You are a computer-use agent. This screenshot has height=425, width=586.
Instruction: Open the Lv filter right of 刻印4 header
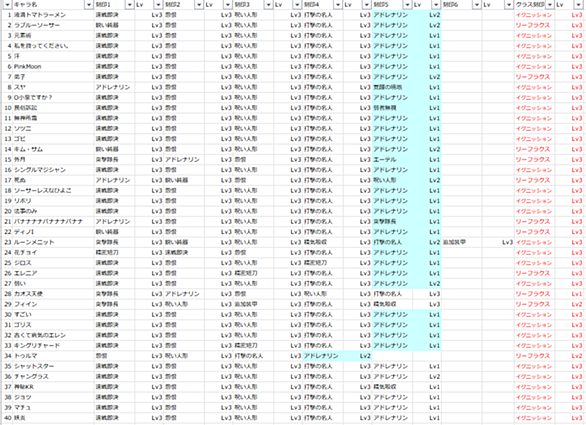(367, 4)
